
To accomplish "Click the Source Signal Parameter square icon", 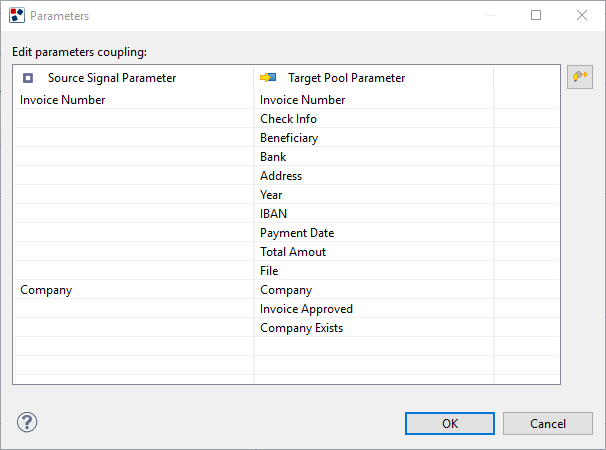I will click(28, 78).
